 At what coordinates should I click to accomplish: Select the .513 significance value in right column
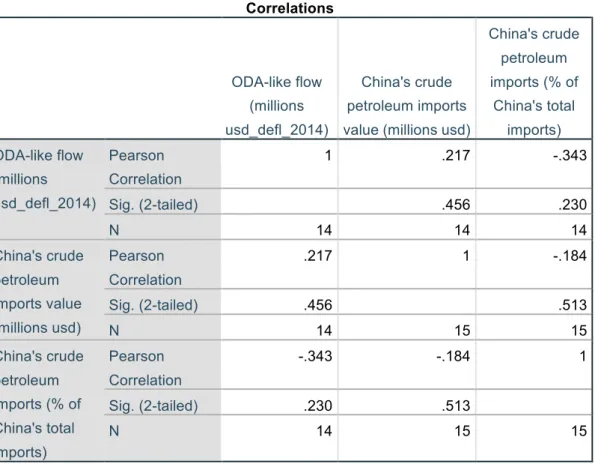click(x=573, y=305)
